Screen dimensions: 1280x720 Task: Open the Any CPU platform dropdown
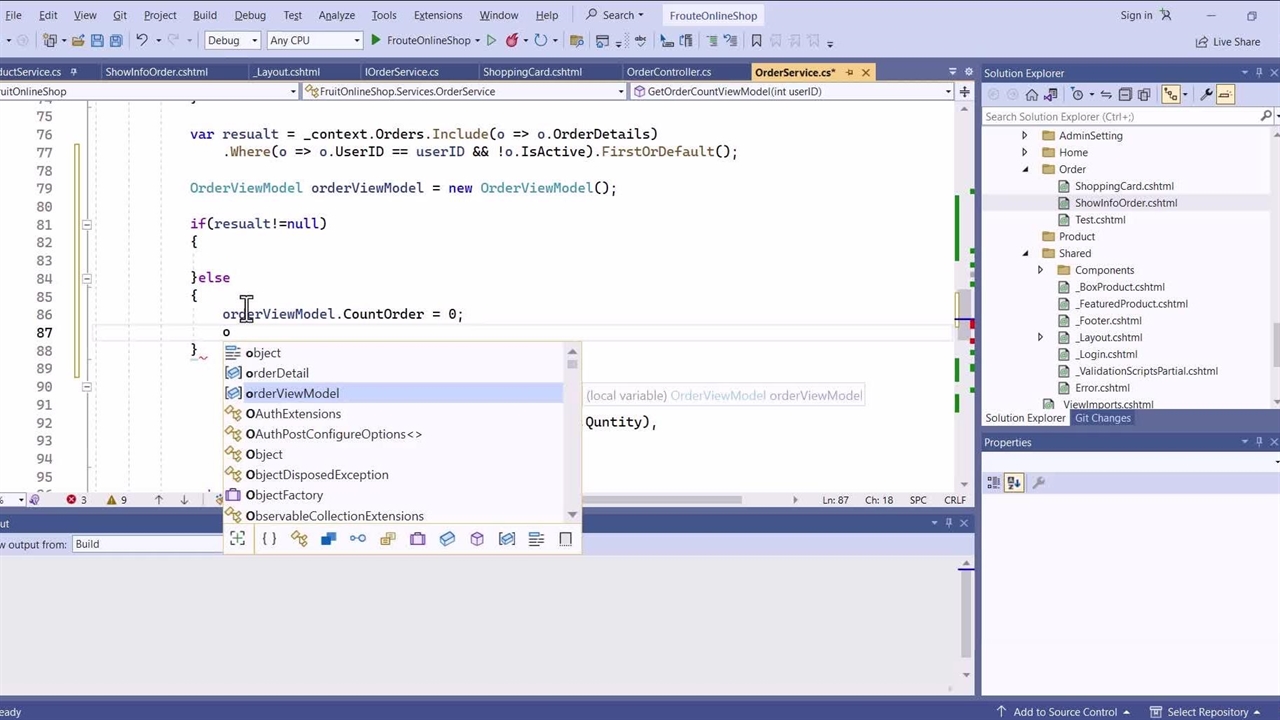[x=314, y=41]
